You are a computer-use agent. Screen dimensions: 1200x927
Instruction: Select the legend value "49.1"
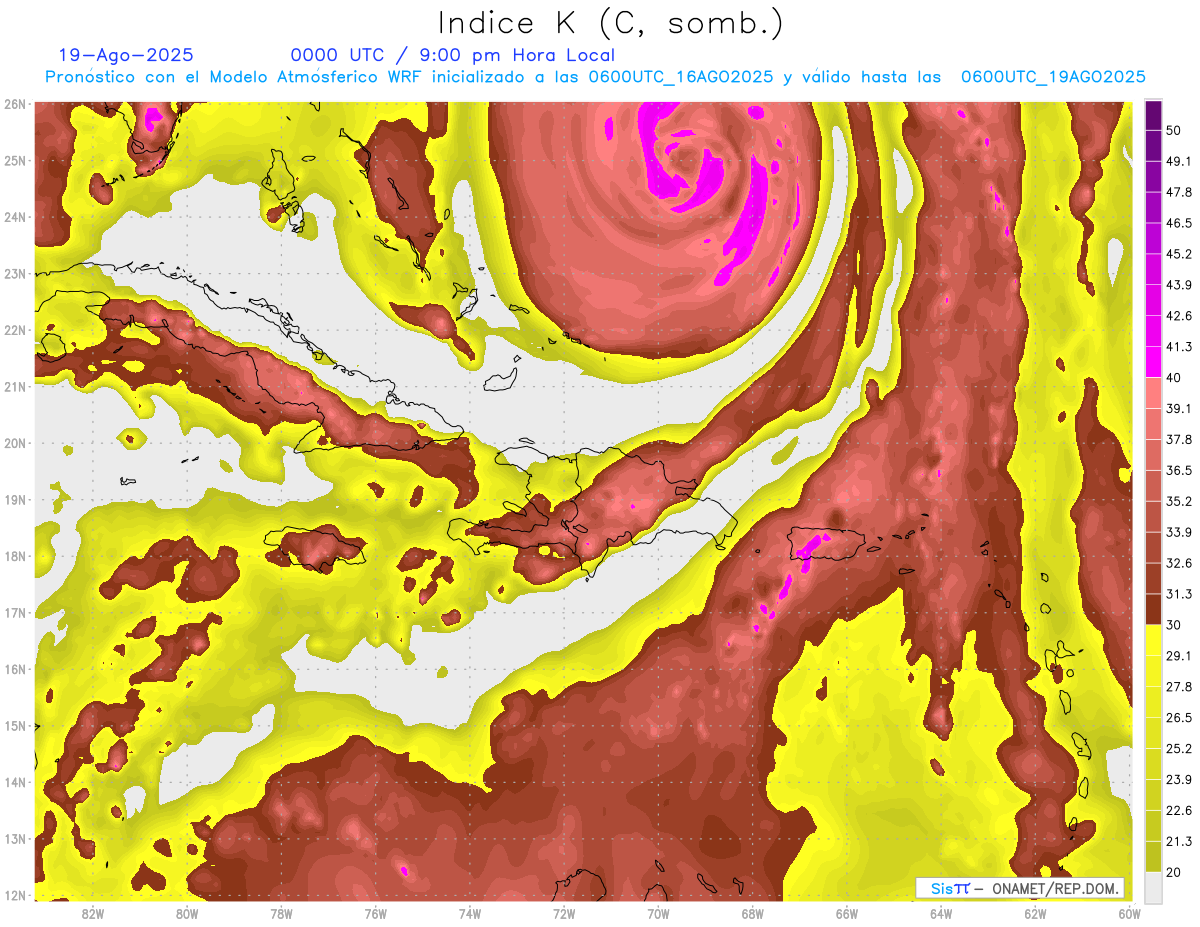point(1179,161)
